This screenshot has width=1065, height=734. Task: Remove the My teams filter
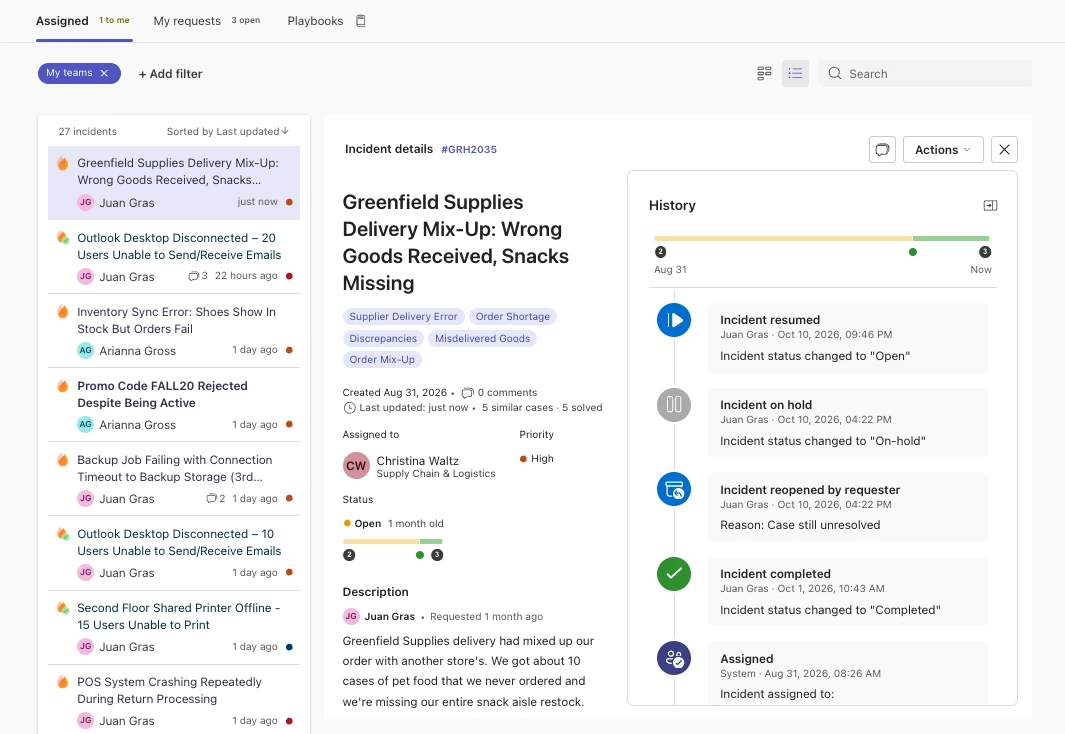104,73
